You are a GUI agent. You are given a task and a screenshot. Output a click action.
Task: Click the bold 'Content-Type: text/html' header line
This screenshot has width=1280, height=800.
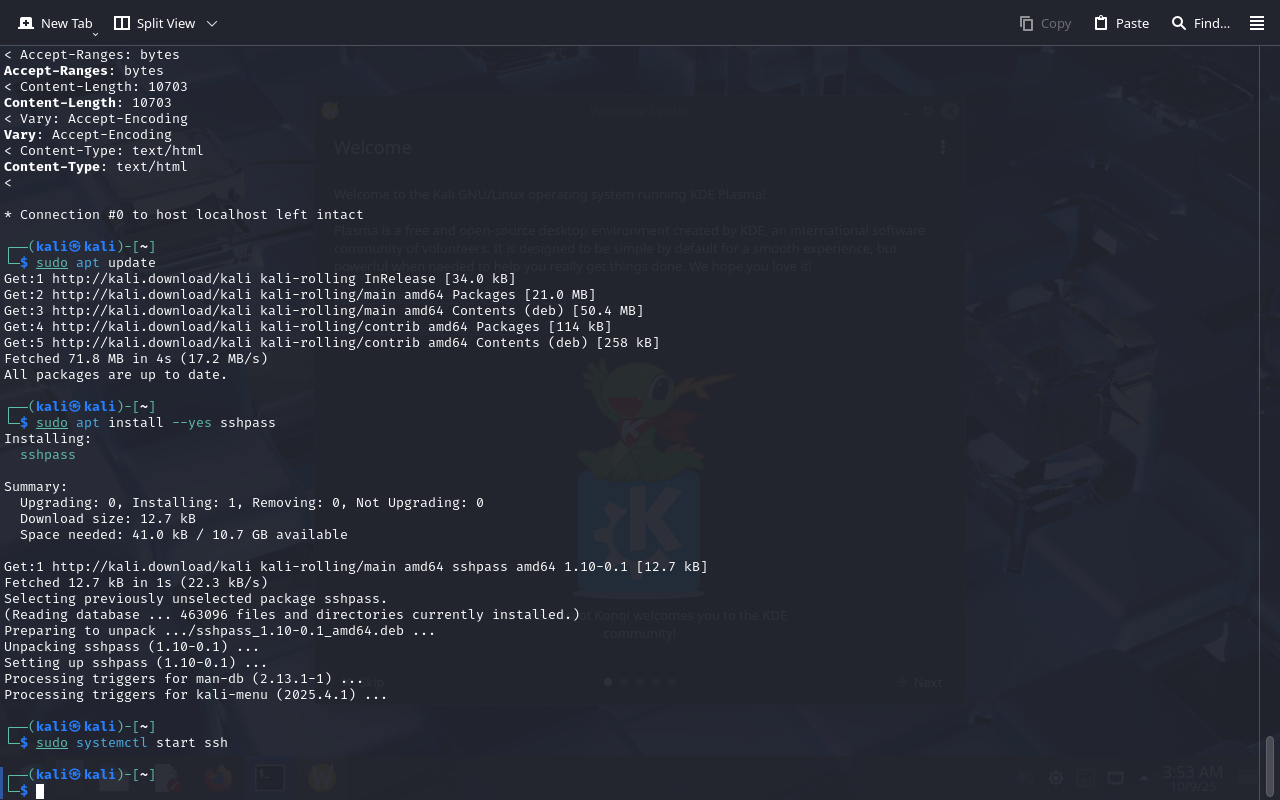[x=96, y=167]
